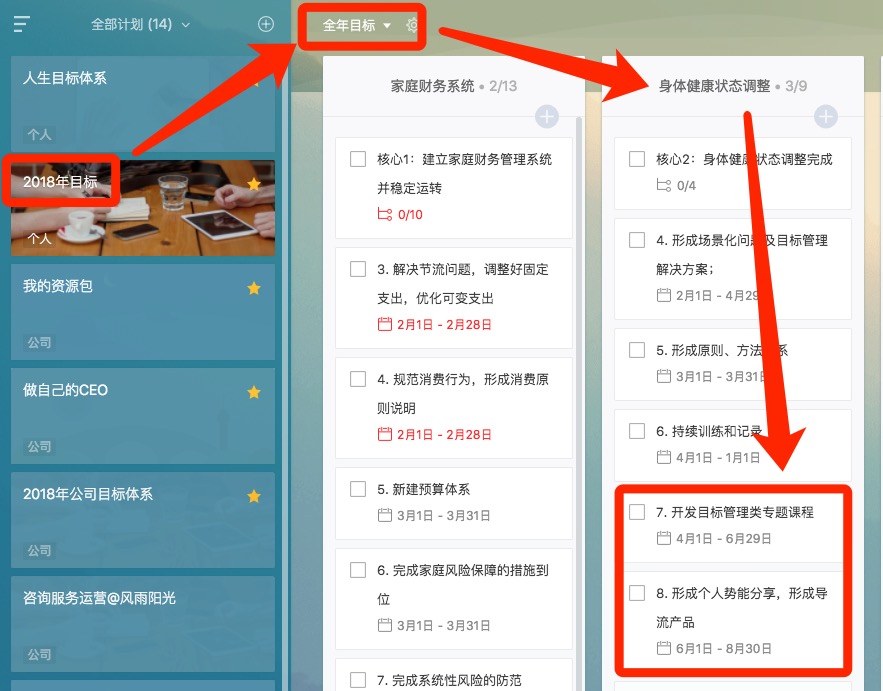Open the 咨询服务运营@风雨阳光 plan
Image resolution: width=883 pixels, height=691 pixels.
[x=143, y=624]
